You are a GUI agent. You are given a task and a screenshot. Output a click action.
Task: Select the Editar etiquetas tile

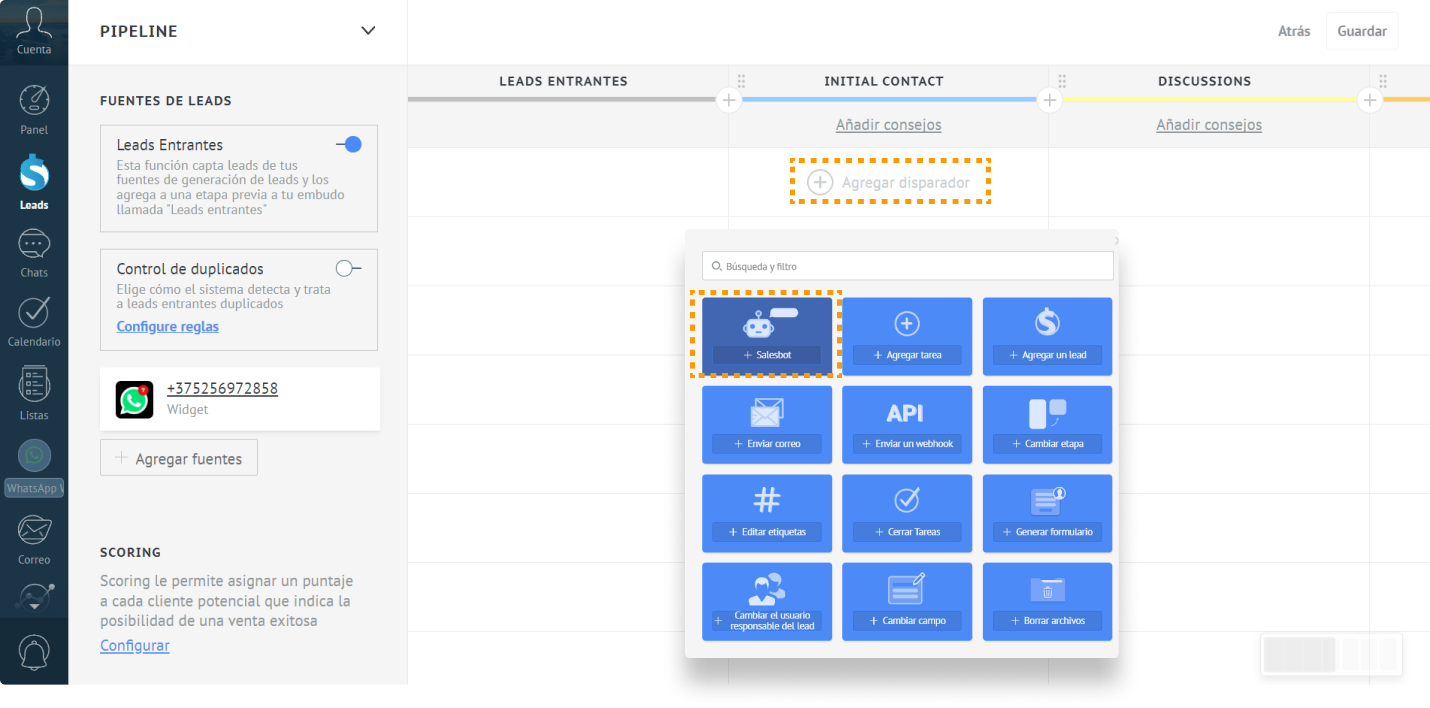point(767,513)
